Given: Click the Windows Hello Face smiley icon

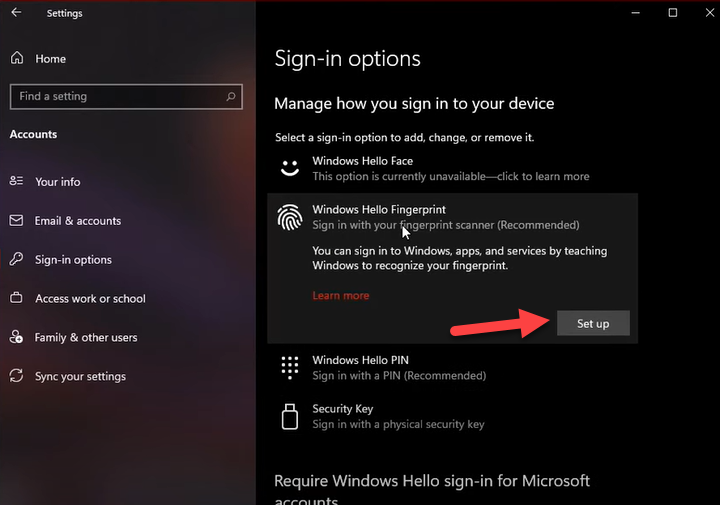Looking at the screenshot, I should click(290, 168).
